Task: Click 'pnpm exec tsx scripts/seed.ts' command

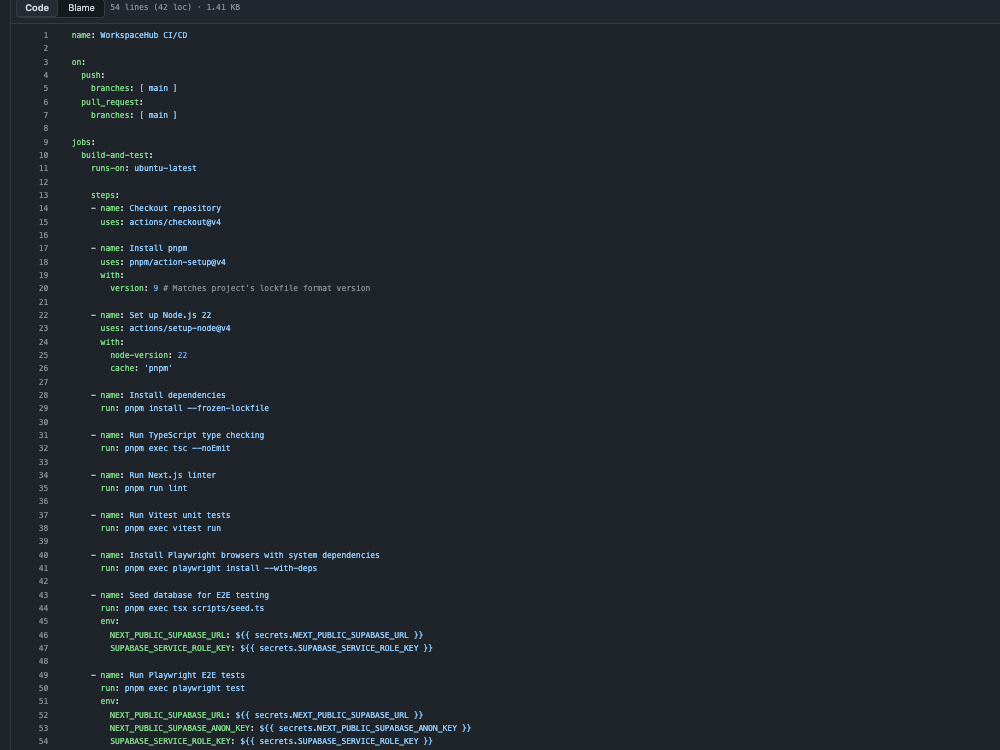Action: point(195,608)
